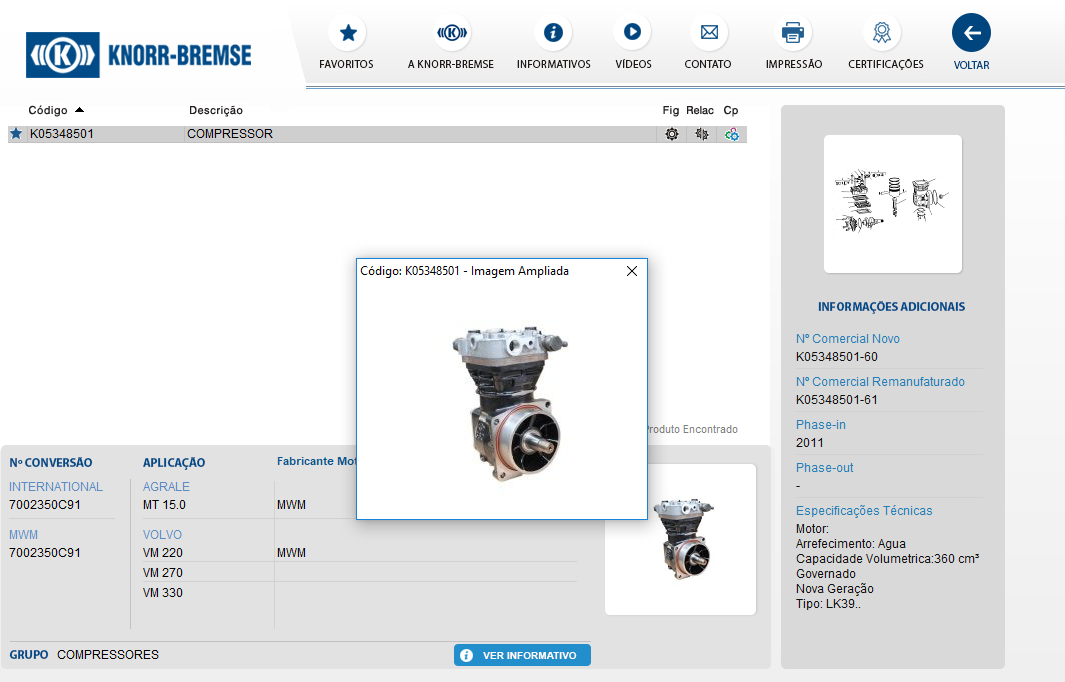
Task: Click the small compressor photo thumbnail
Action: (680, 539)
